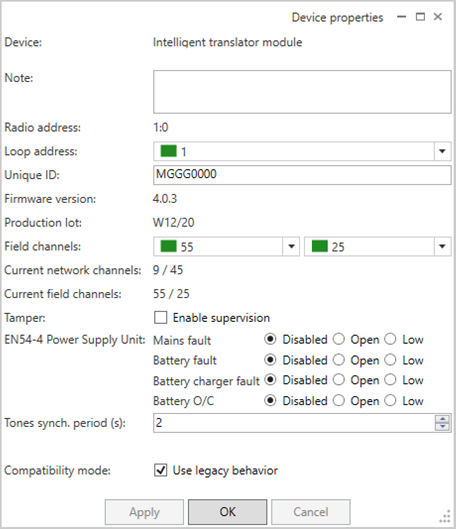The image size is (456, 529).
Task: Confirm with the OK button
Action: pos(228,512)
